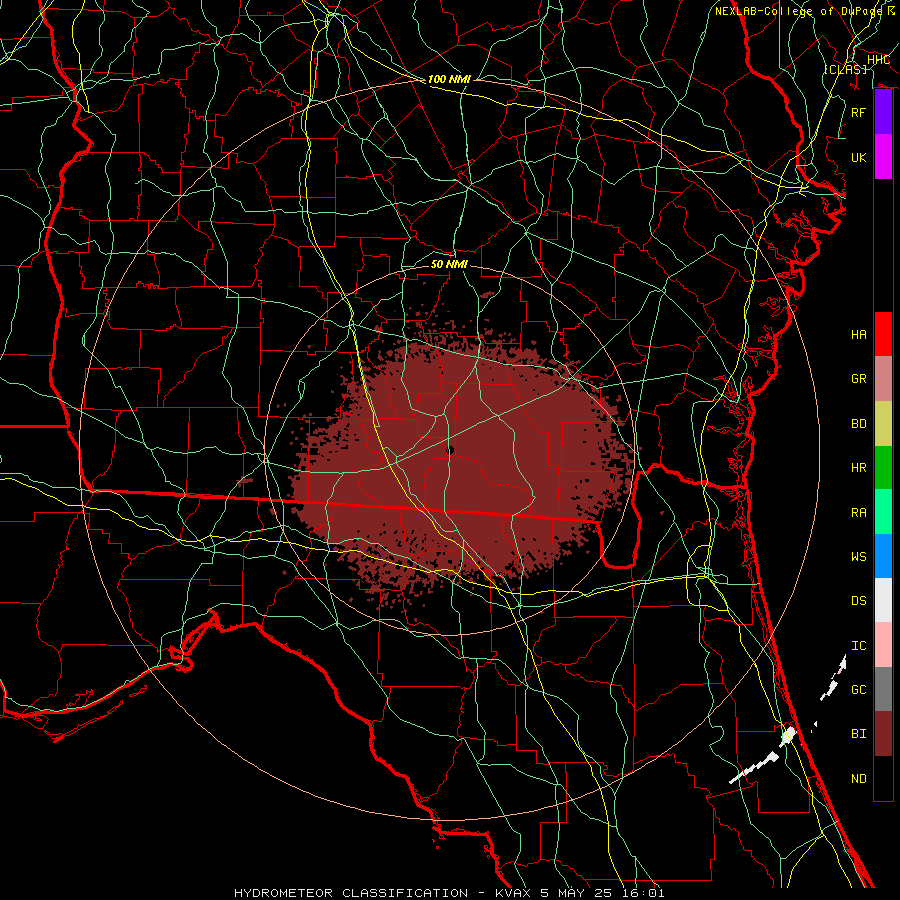Click the GC legend label
The width and height of the screenshot is (900, 900).
pos(859,690)
